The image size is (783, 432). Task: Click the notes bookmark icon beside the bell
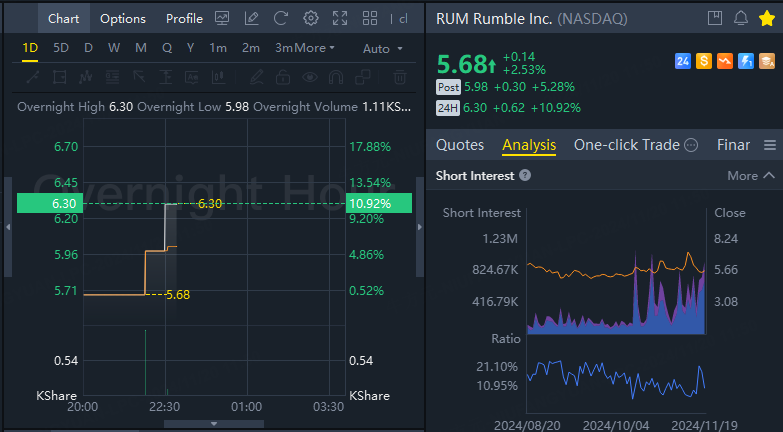click(714, 18)
